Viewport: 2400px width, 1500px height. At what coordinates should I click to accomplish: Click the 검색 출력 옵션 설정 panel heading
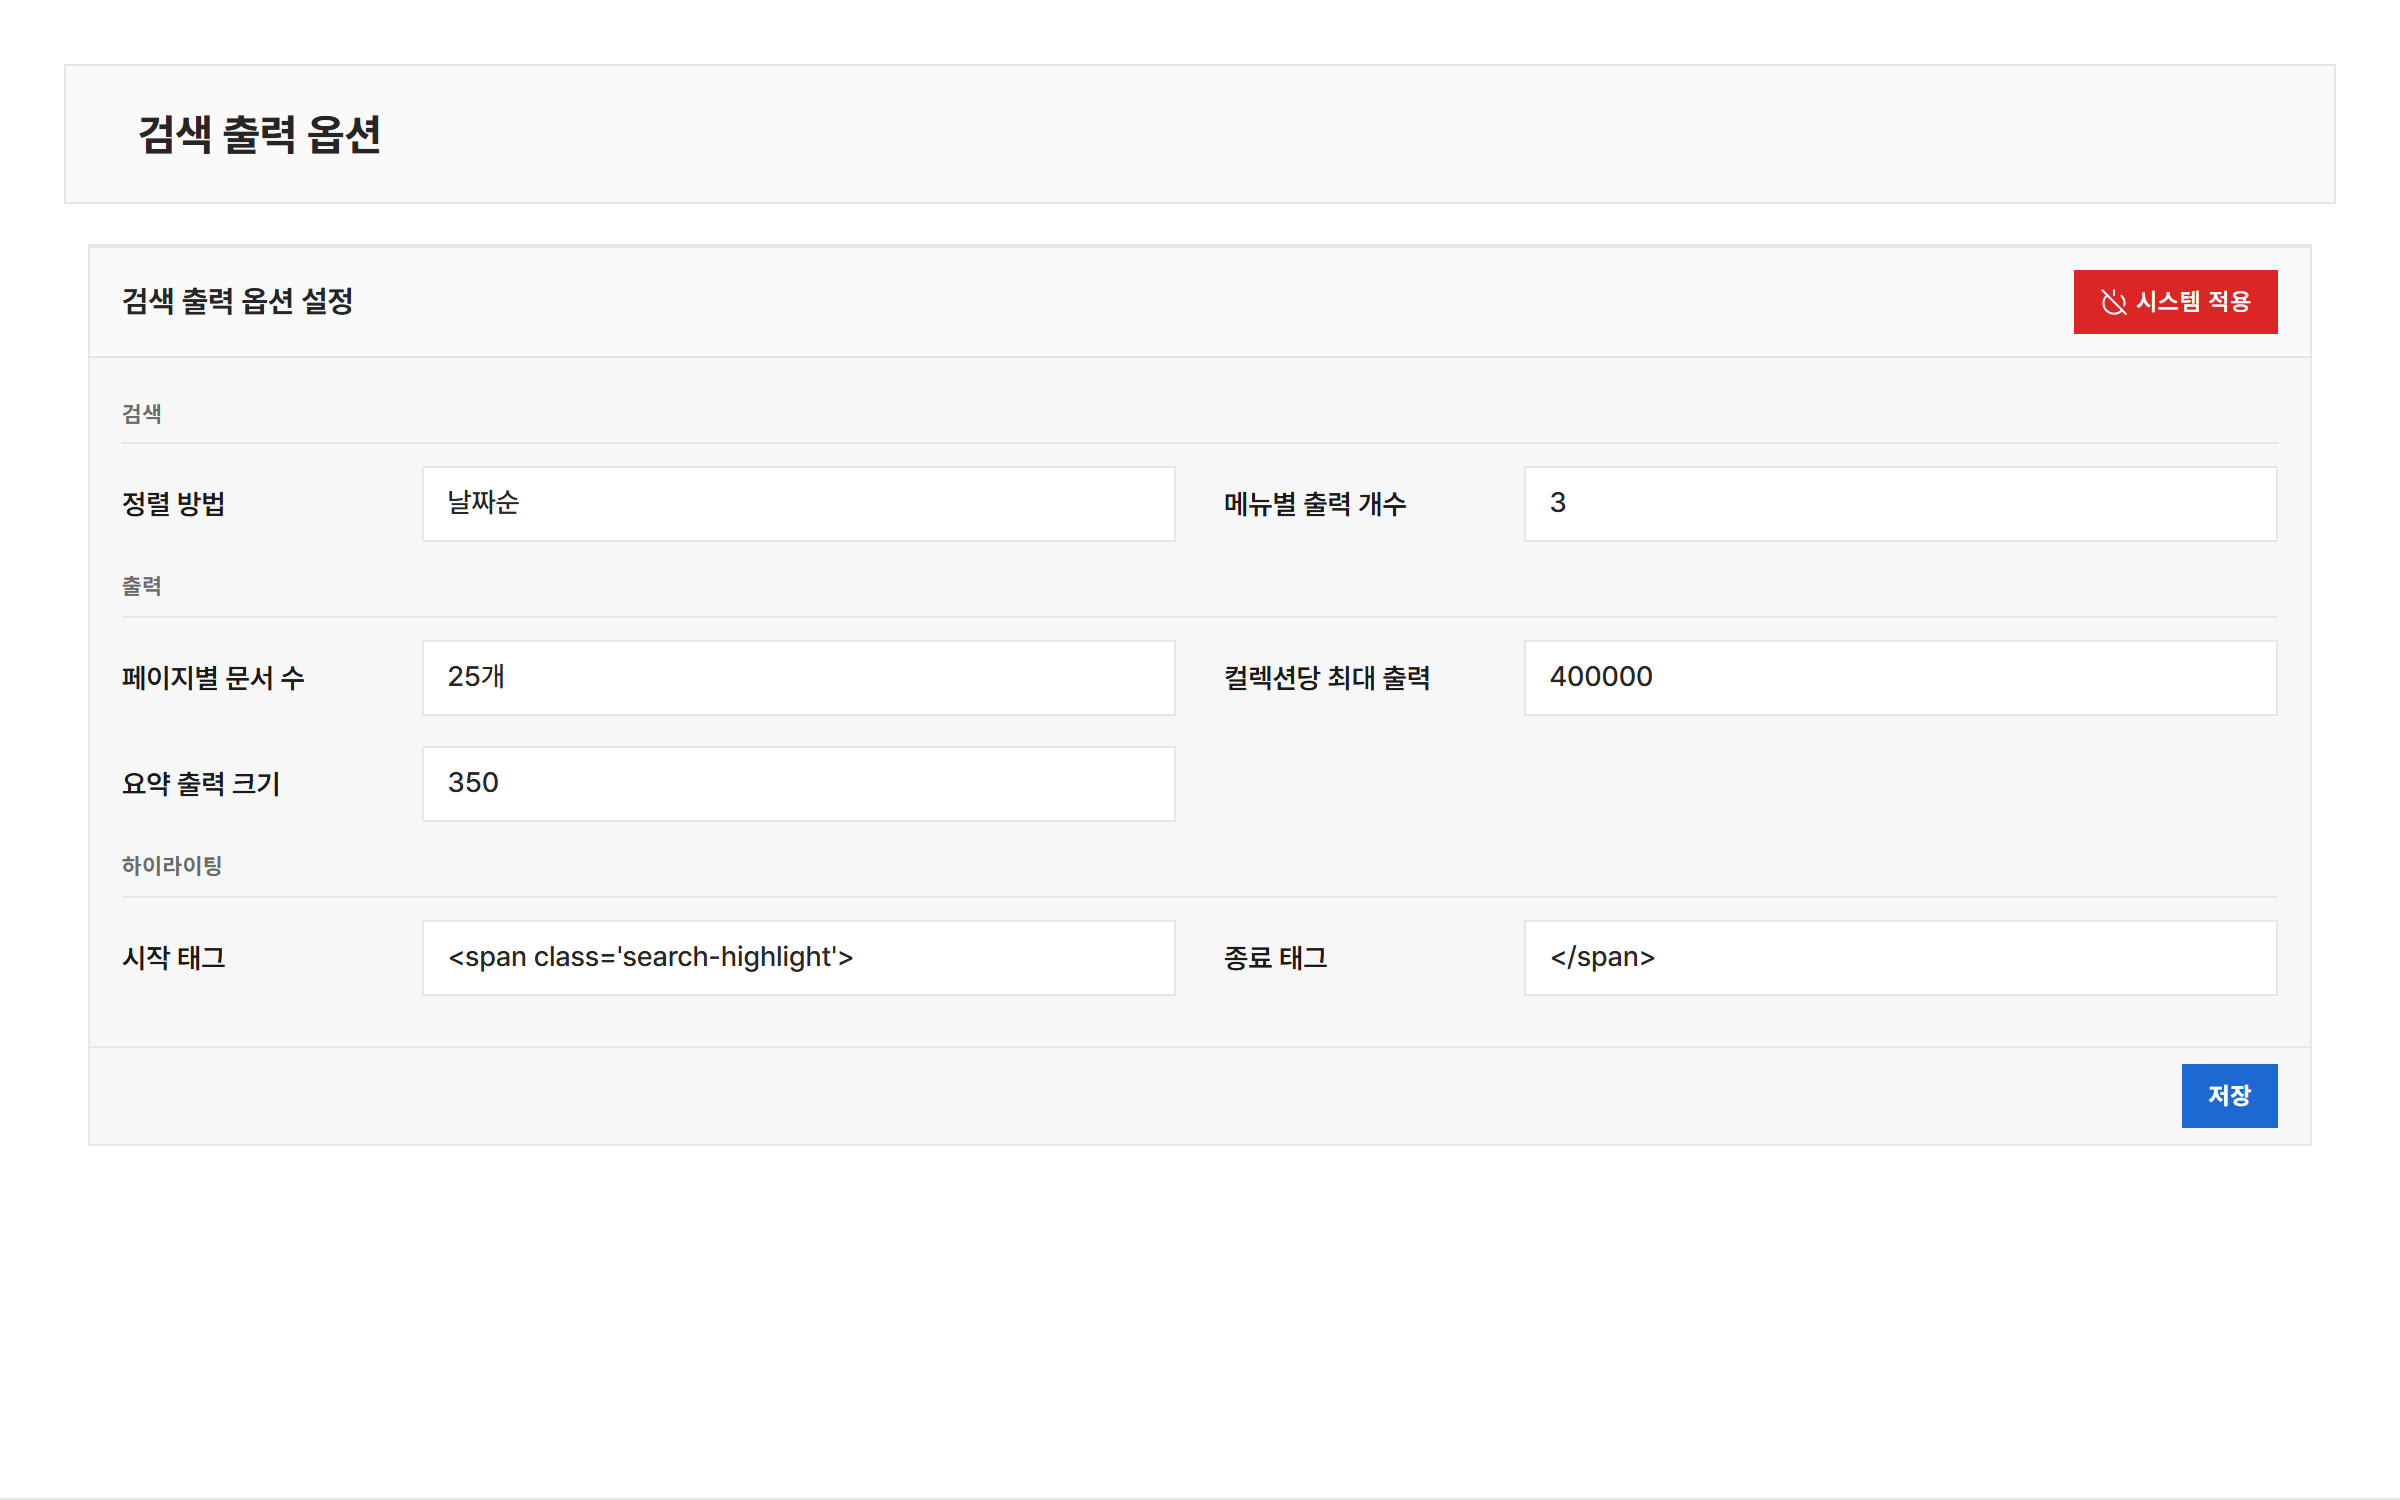click(237, 301)
